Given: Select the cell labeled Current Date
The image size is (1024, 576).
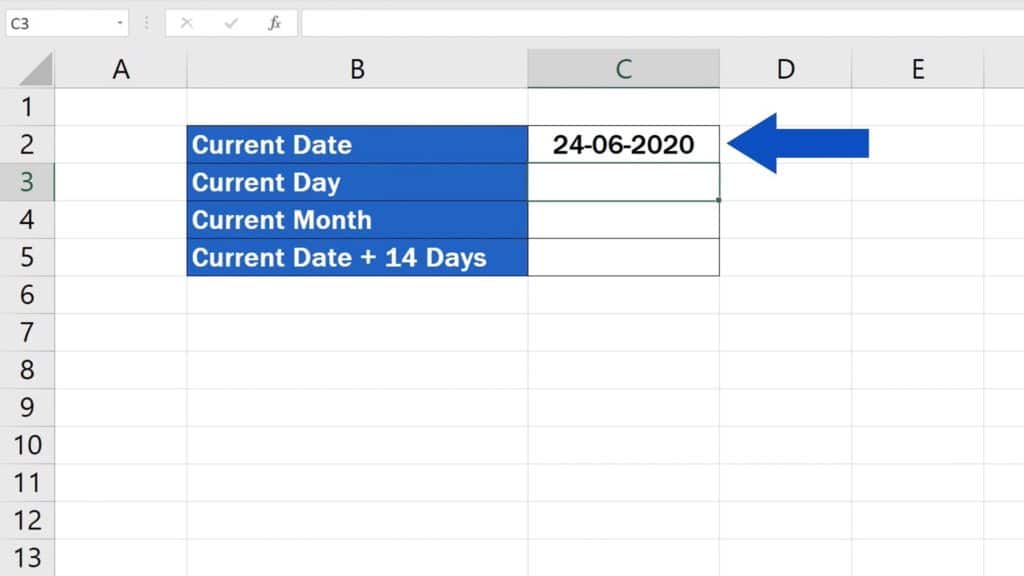Looking at the screenshot, I should click(x=356, y=144).
